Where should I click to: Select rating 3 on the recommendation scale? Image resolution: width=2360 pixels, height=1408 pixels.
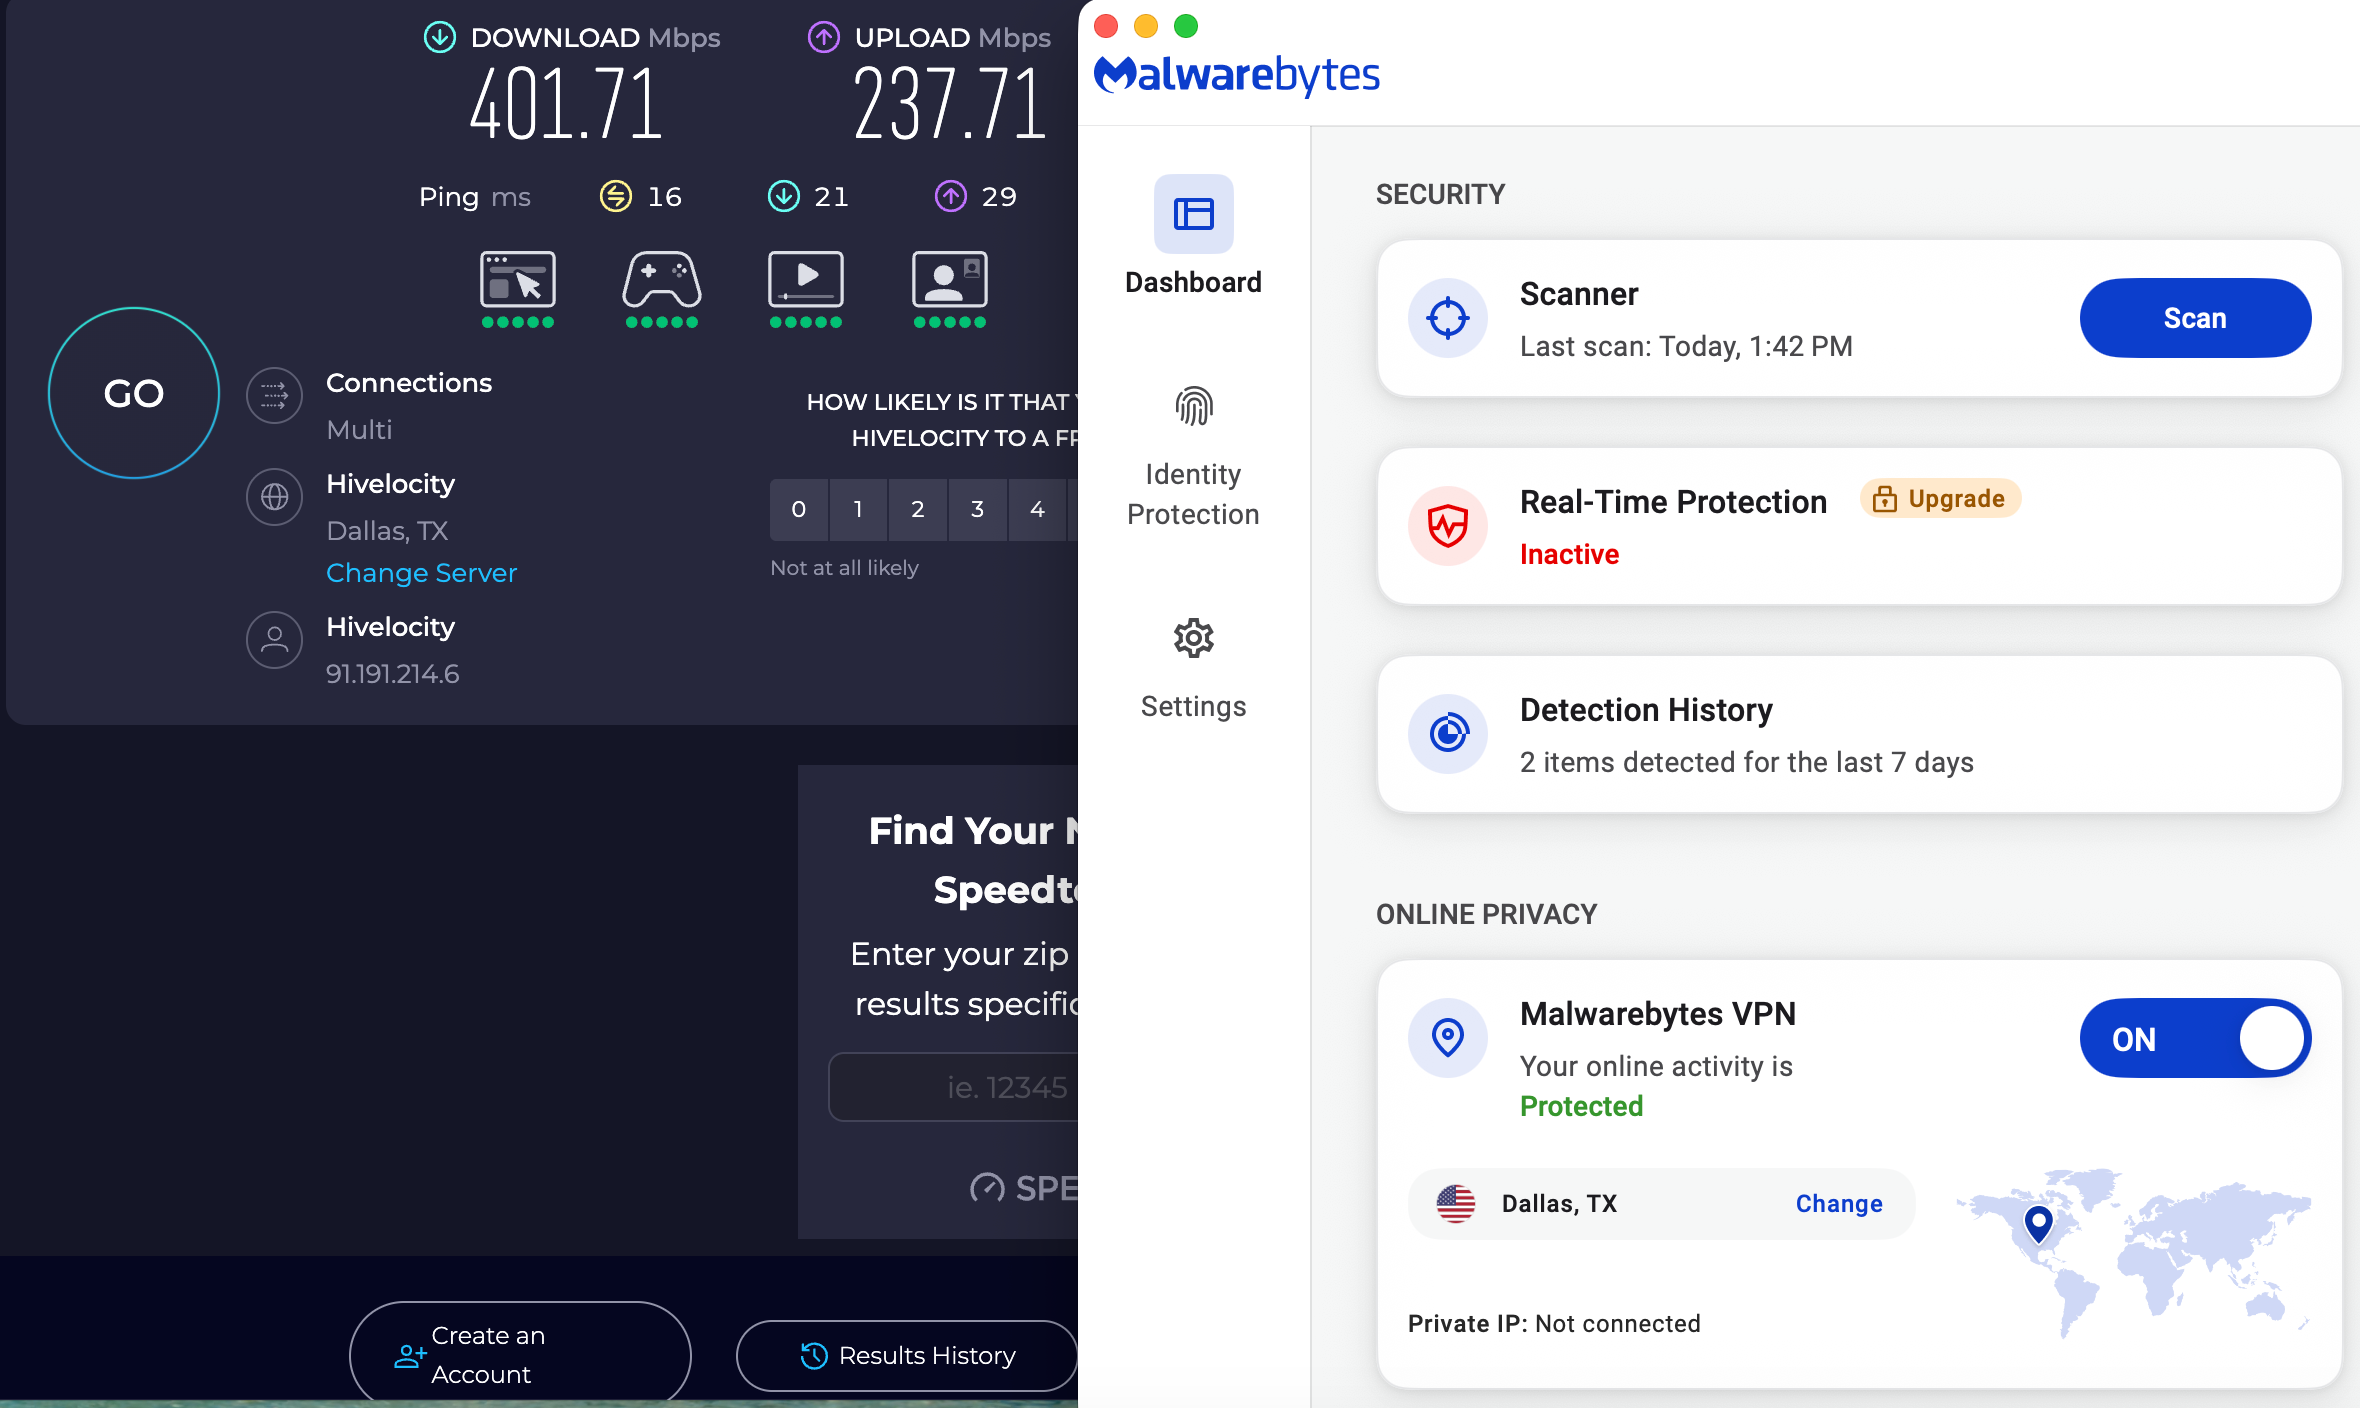[x=977, y=510]
